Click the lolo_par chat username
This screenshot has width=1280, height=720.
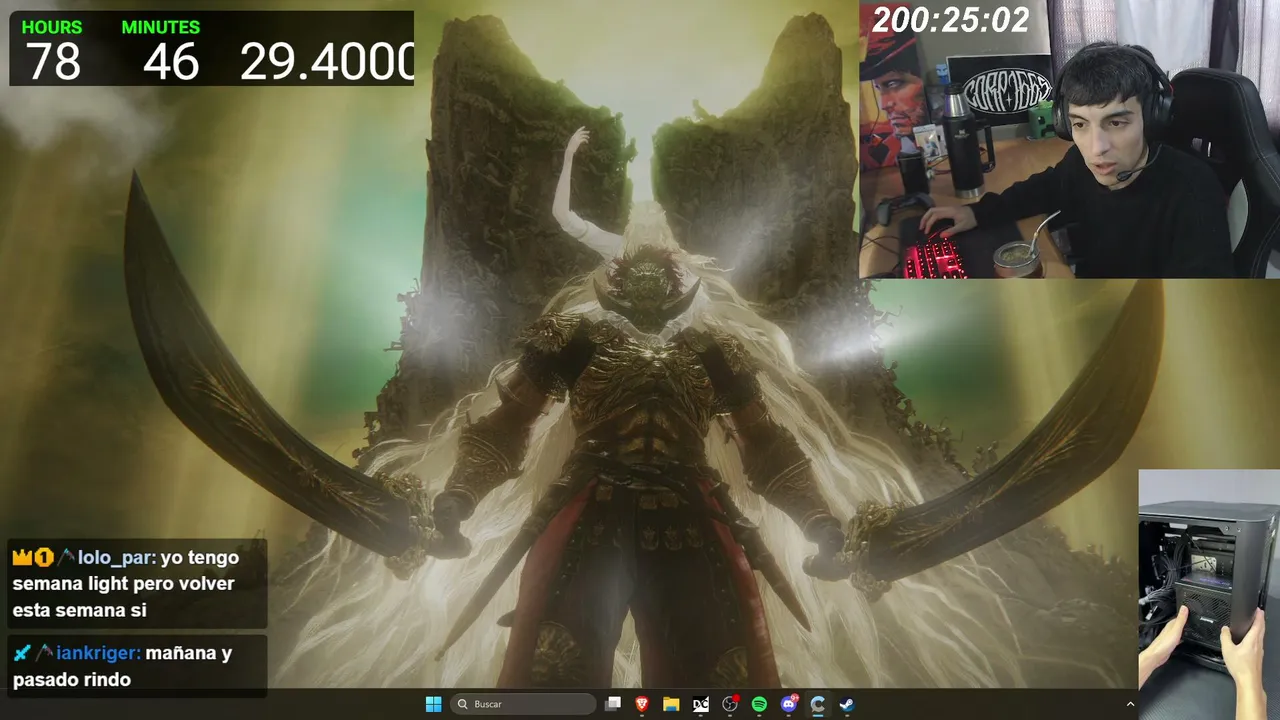point(115,558)
